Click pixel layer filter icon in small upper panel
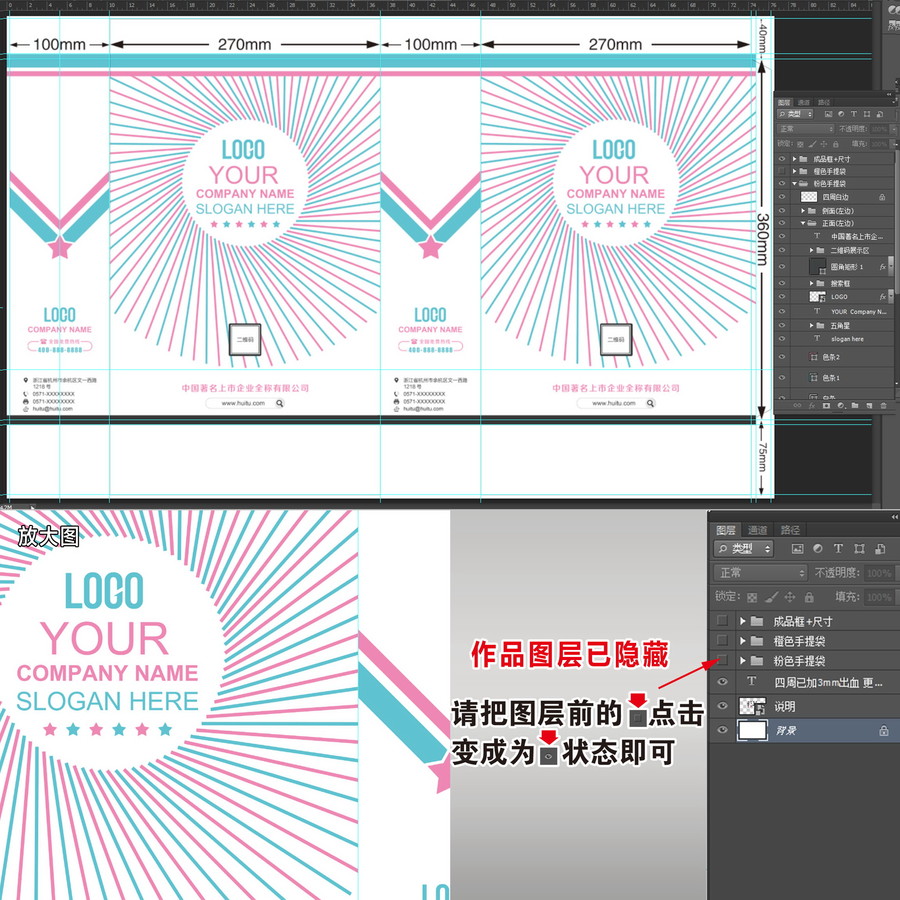900x900 pixels. tap(829, 114)
